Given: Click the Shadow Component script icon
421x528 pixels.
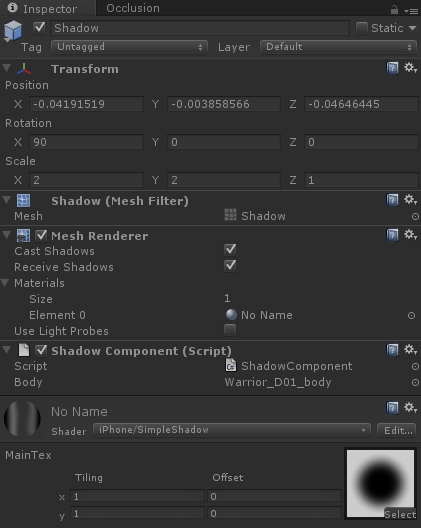Looking at the screenshot, I should [24, 350].
